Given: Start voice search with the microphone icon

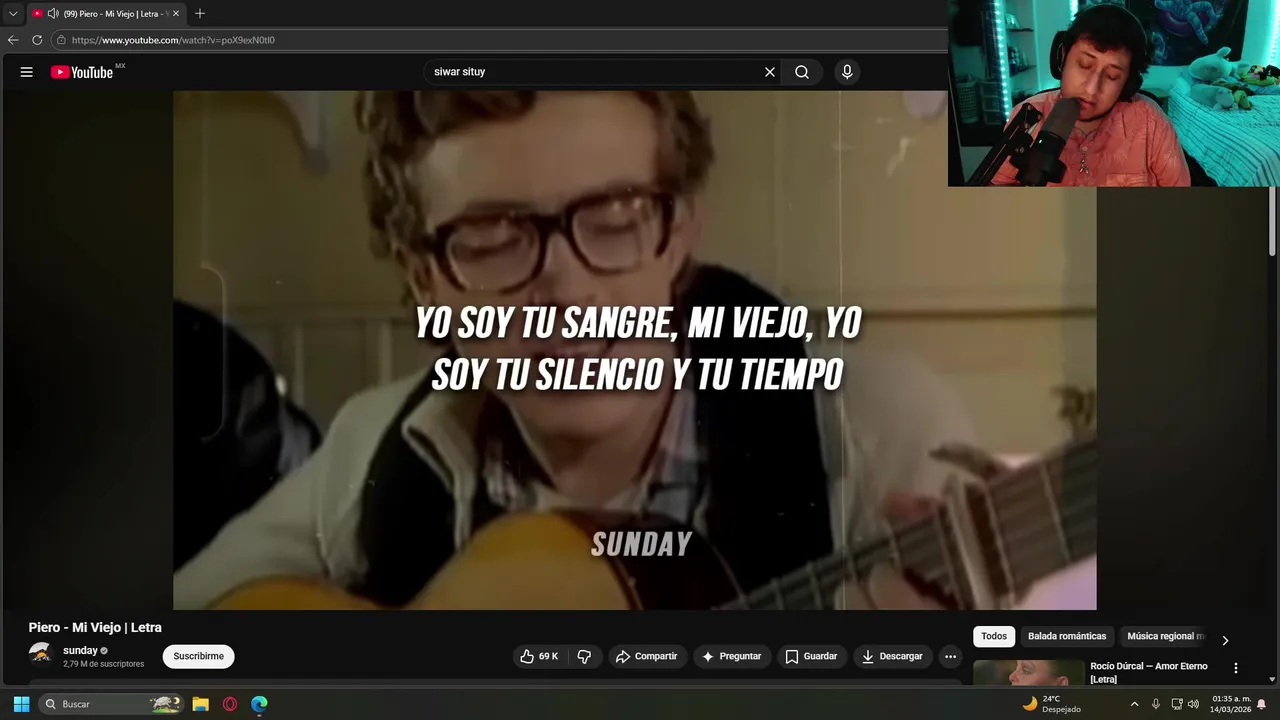Looking at the screenshot, I should 847,72.
